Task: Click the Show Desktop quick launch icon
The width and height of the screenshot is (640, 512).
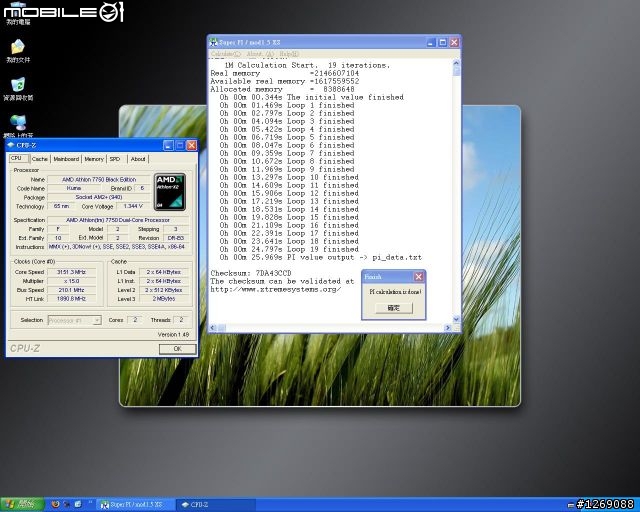Action: click(78, 504)
